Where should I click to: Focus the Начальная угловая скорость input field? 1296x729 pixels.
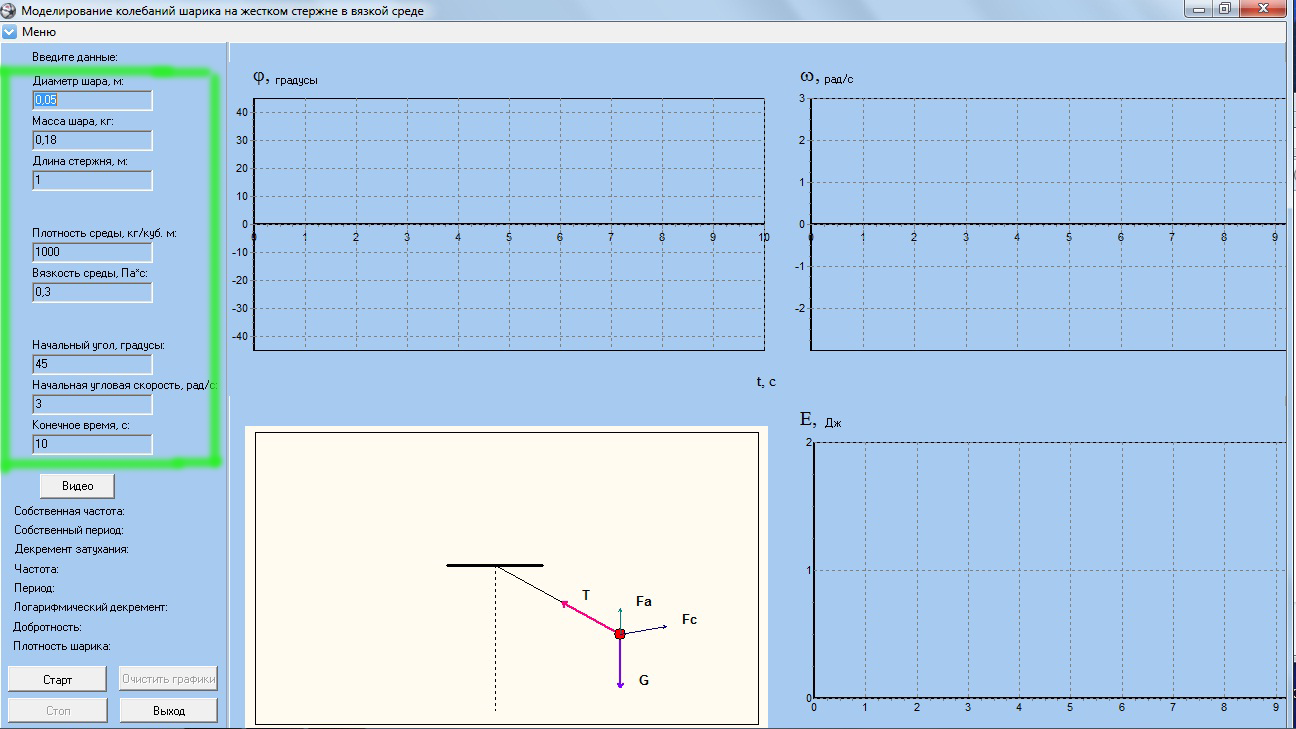click(x=92, y=404)
